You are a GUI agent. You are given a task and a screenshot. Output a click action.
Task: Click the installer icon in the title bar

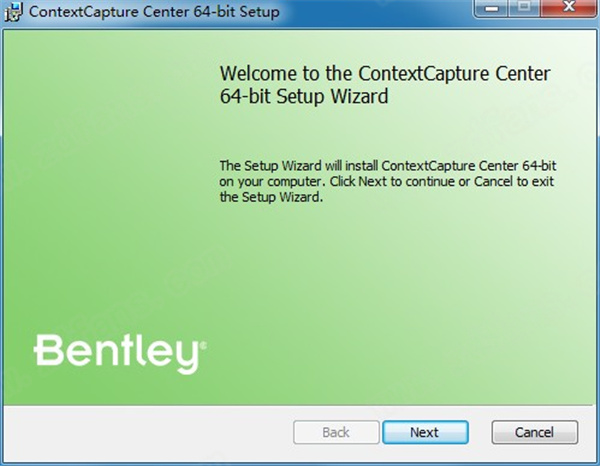click(x=13, y=11)
